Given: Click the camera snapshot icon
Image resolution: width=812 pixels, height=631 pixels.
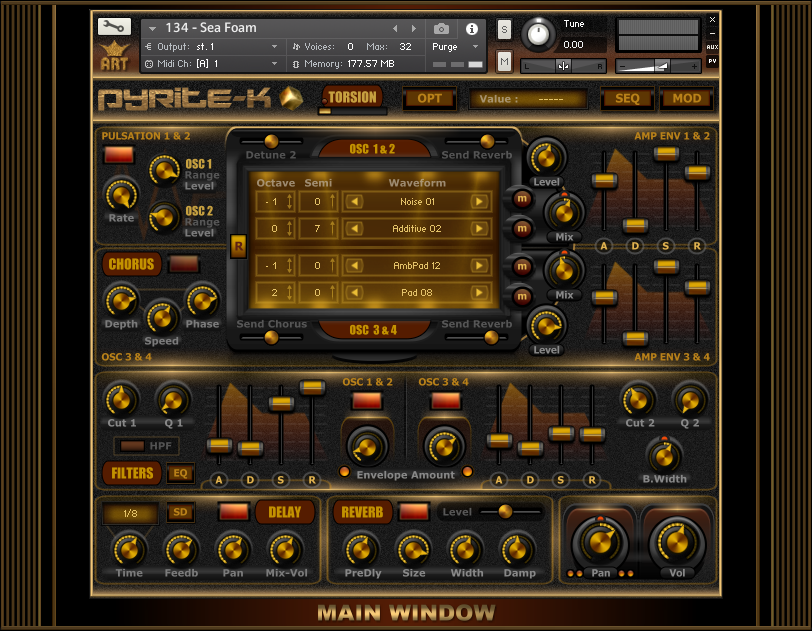Looking at the screenshot, I should 441,29.
